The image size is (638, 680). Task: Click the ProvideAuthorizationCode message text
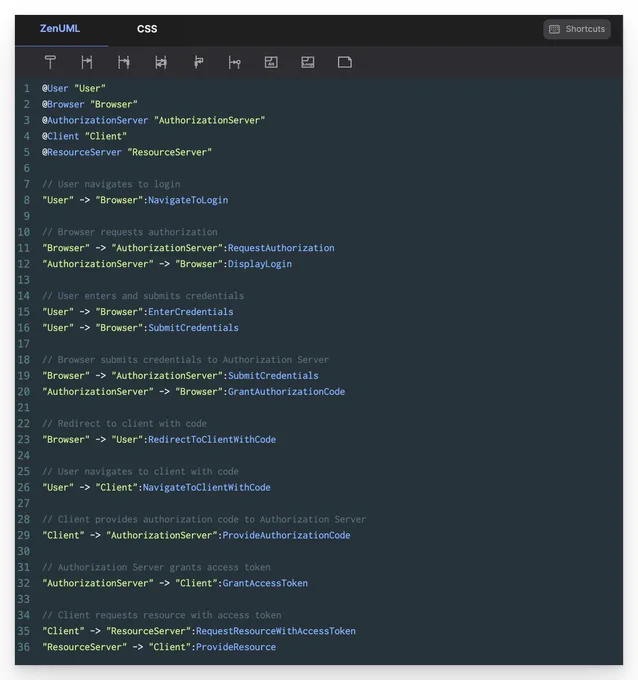(287, 536)
